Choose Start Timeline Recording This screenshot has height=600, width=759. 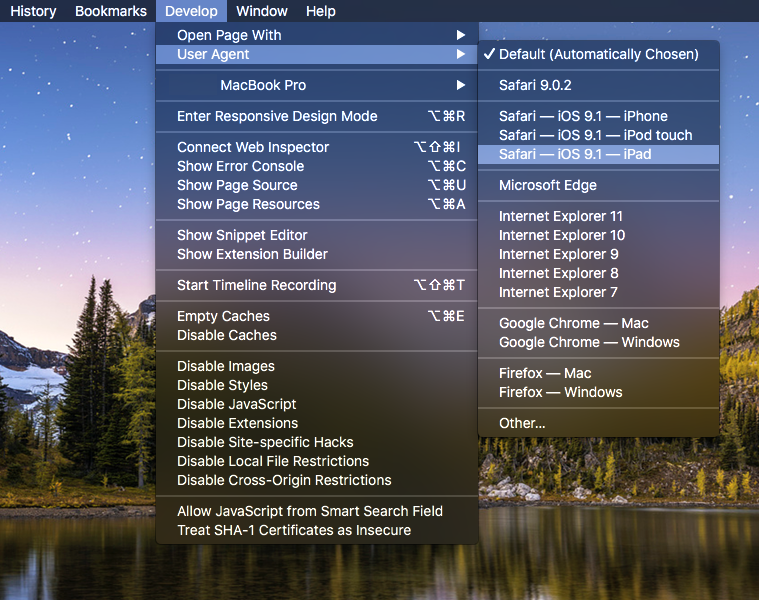[x=317, y=285]
